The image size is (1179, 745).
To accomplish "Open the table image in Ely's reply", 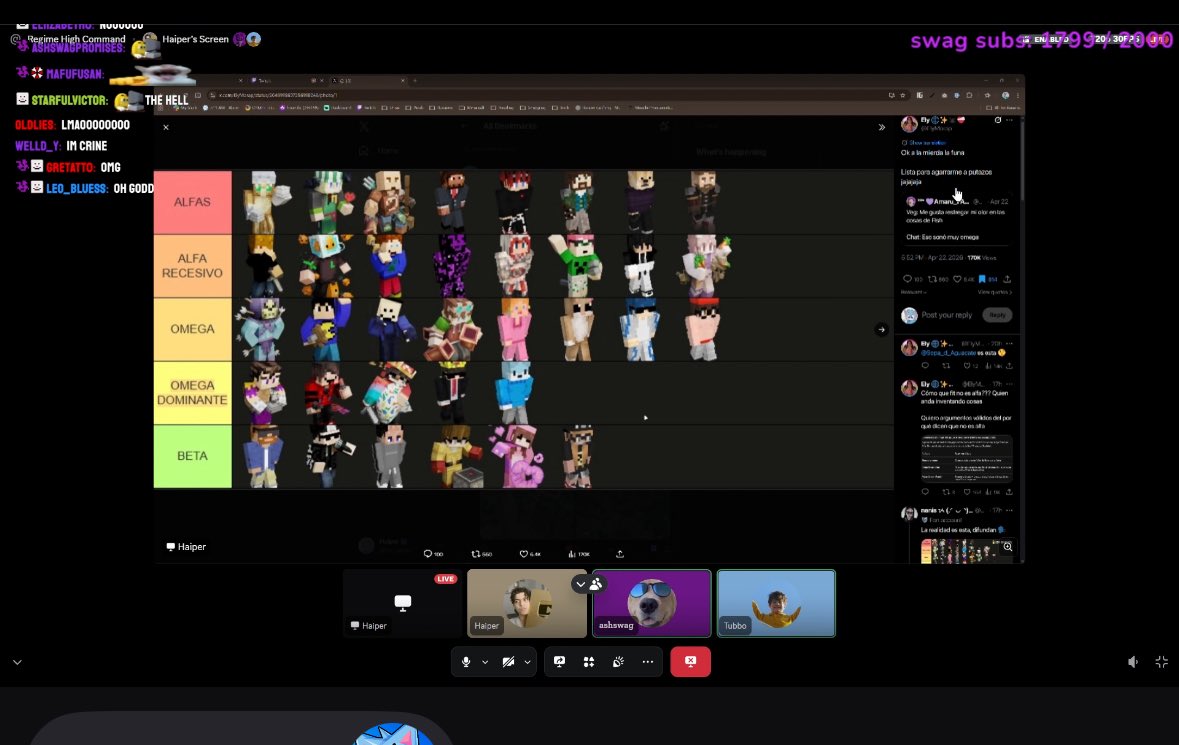I will point(966,458).
